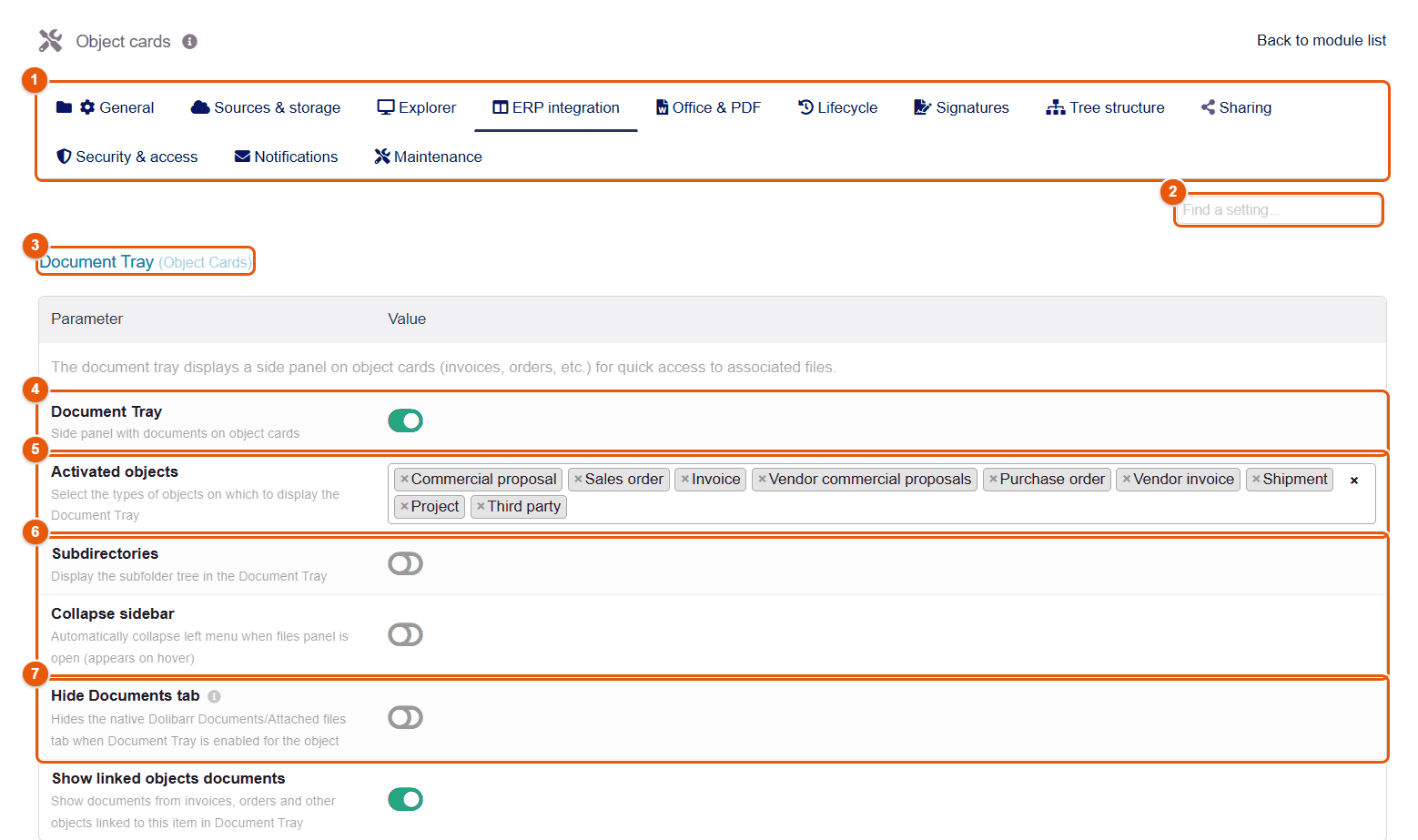Disable the Document Tray toggle
This screenshot has width=1418, height=840.
coord(406,421)
